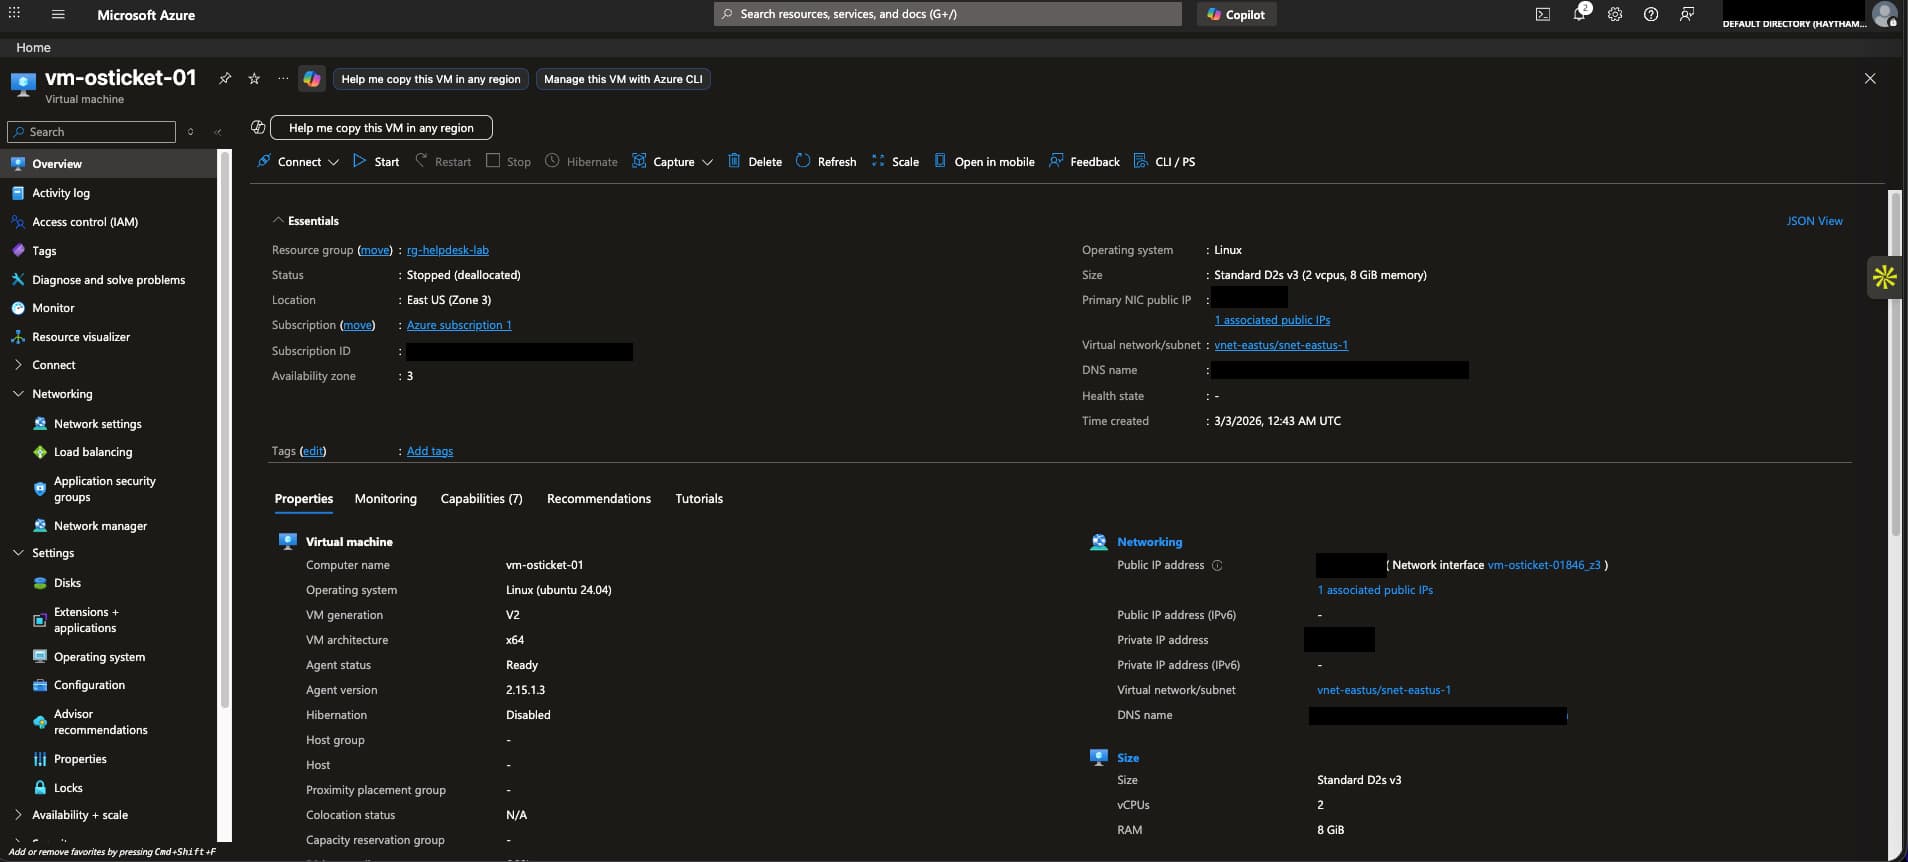
Task: Open the help question mark icon
Action: 1651,15
